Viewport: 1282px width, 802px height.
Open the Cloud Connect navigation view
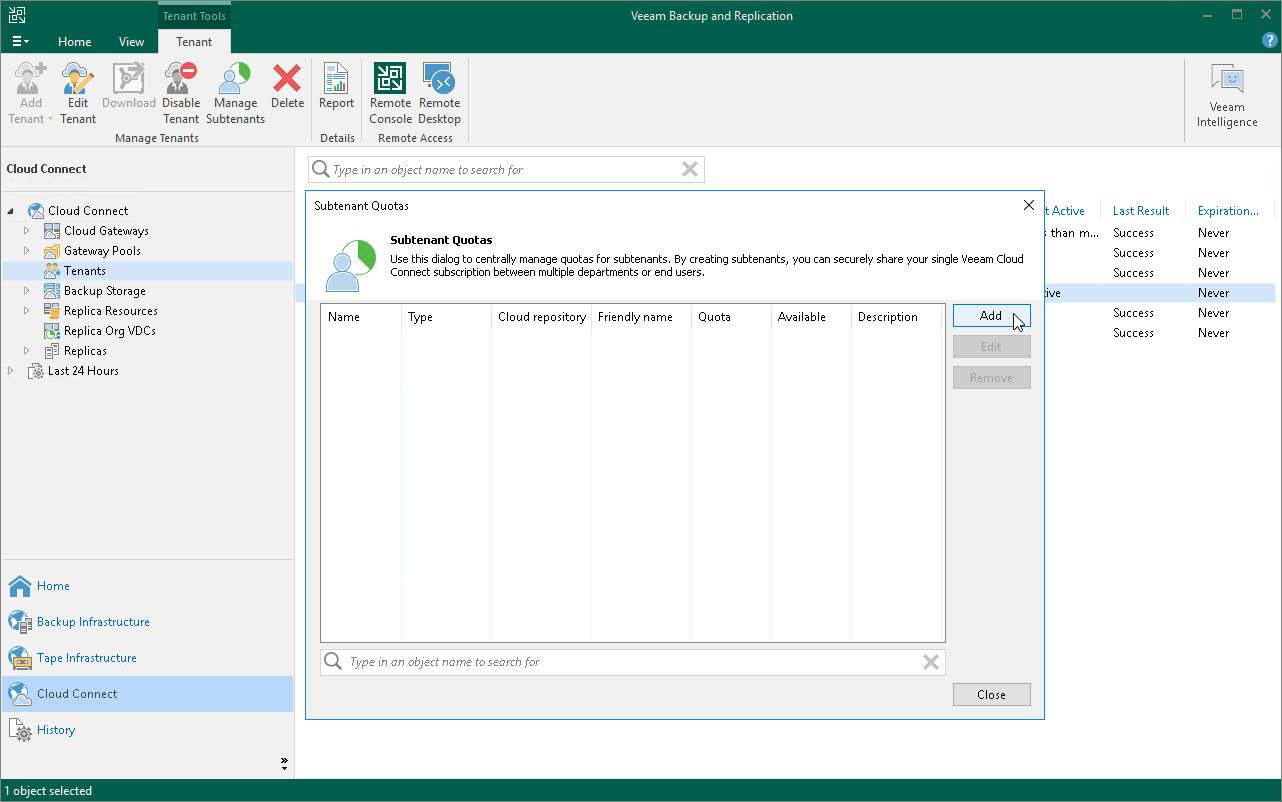[x=148, y=694]
